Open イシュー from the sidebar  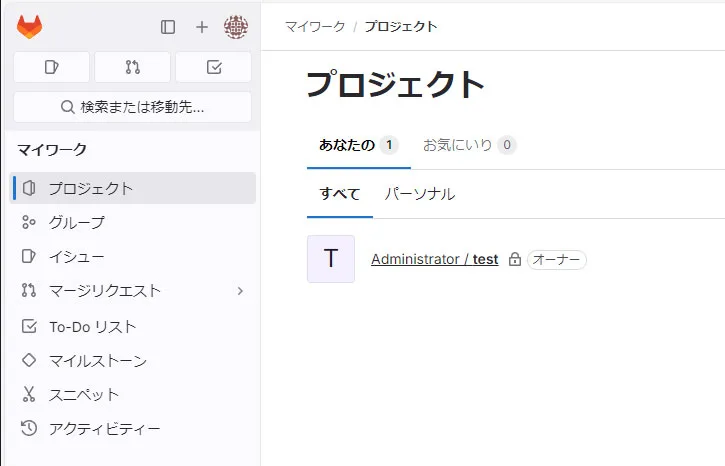(133, 256)
